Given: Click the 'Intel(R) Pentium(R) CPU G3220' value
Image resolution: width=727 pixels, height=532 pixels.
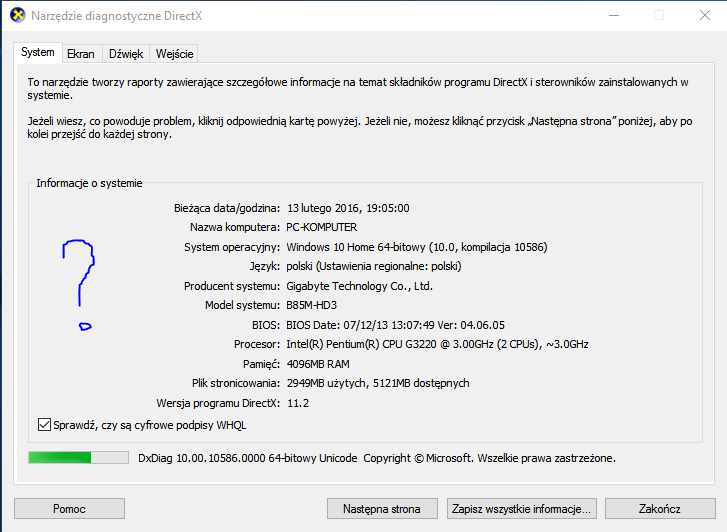Looking at the screenshot, I should pyautogui.click(x=437, y=344).
